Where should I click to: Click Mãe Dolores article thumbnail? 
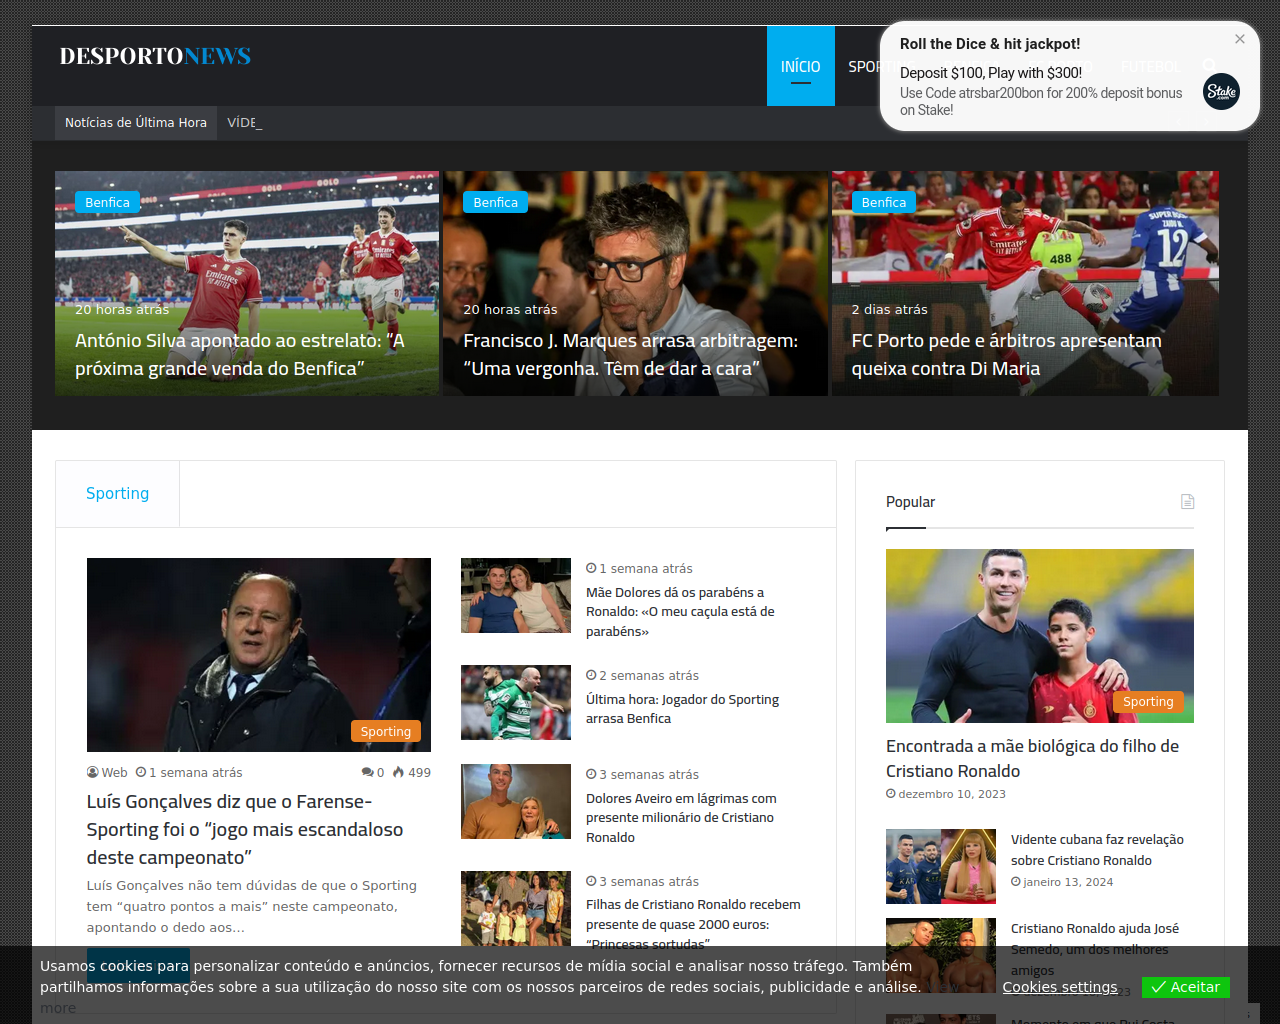coord(516,596)
